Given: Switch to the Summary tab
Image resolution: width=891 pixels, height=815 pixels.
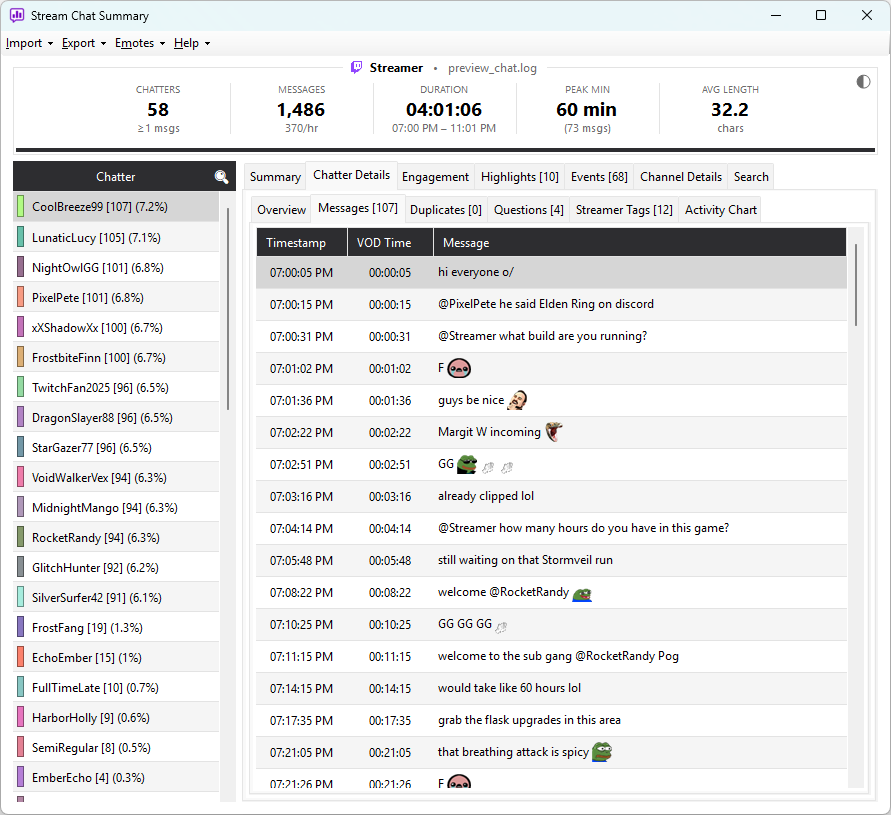Looking at the screenshot, I should tap(275, 177).
